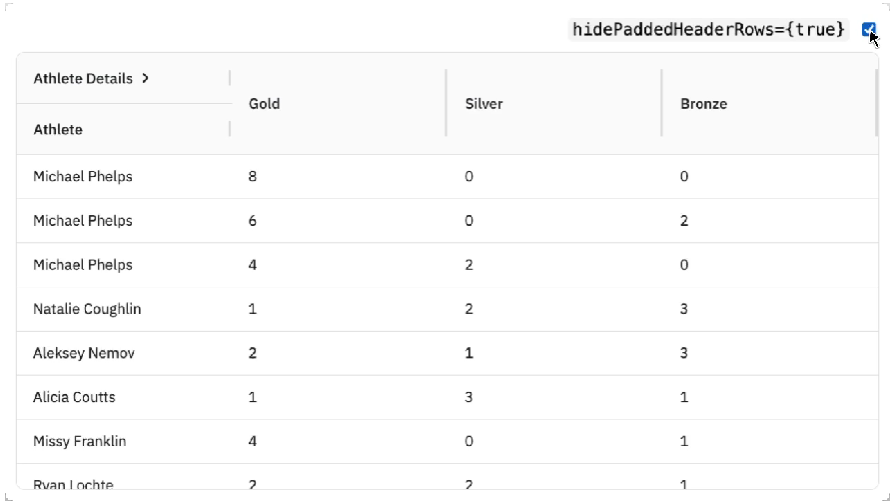
Task: Click resize handle right of Athlete Details header
Action: tap(230, 78)
